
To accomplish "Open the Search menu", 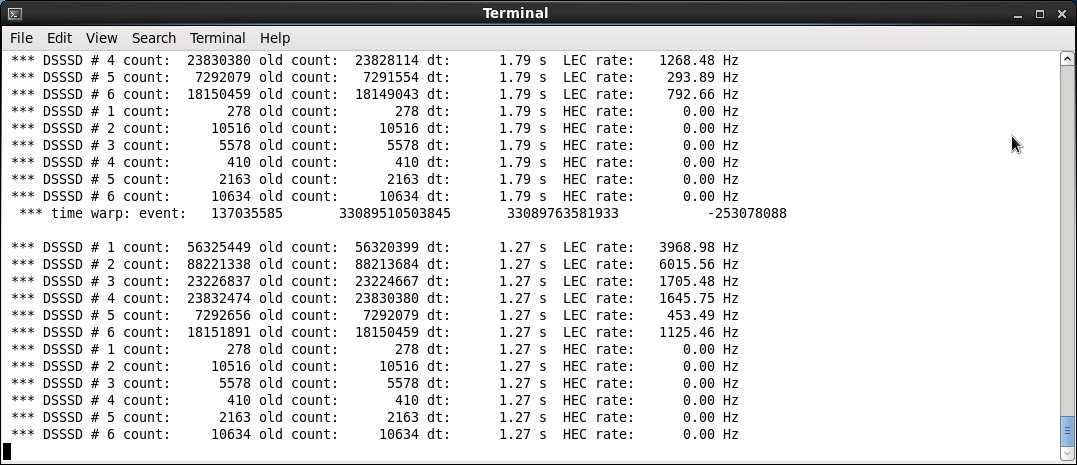I will pyautogui.click(x=153, y=38).
